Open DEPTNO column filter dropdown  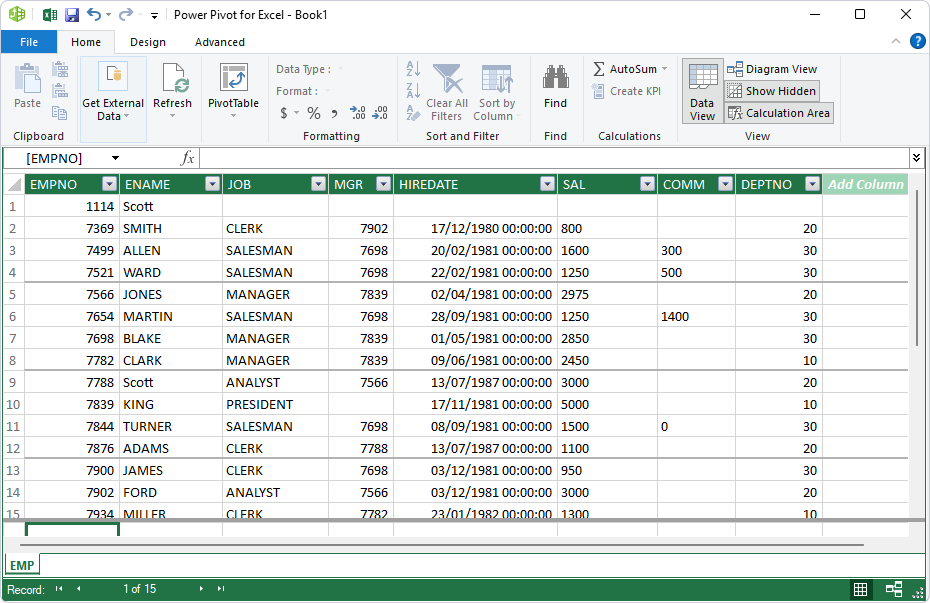813,184
